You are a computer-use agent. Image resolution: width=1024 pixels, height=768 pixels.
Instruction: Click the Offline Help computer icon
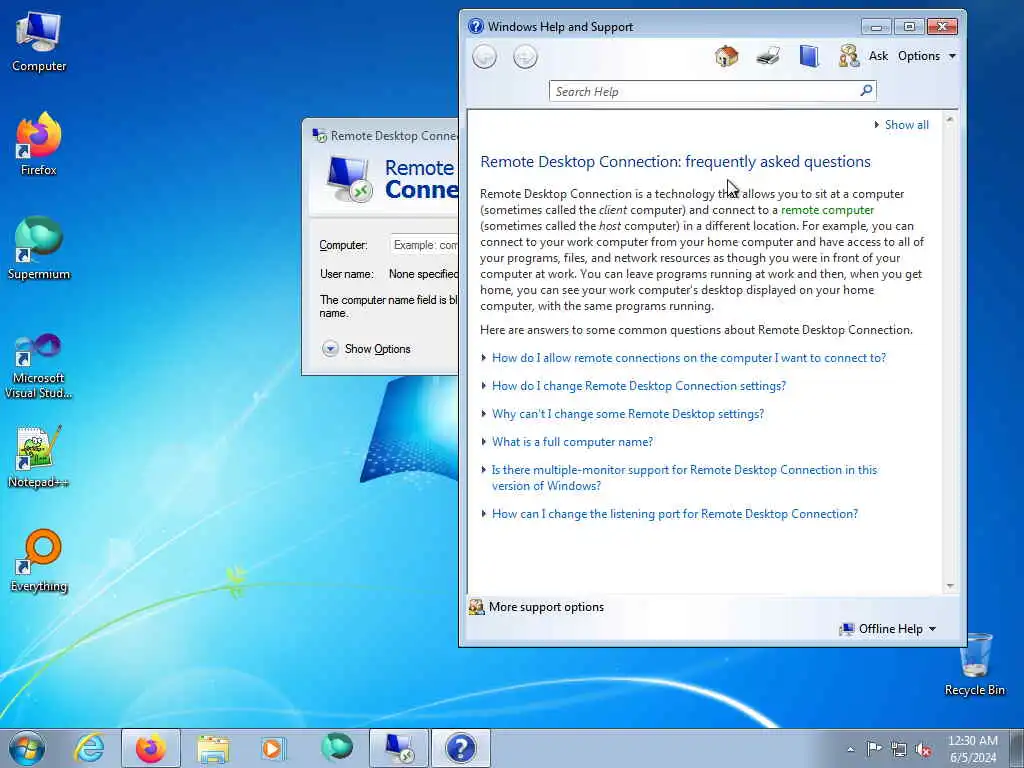tap(846, 629)
